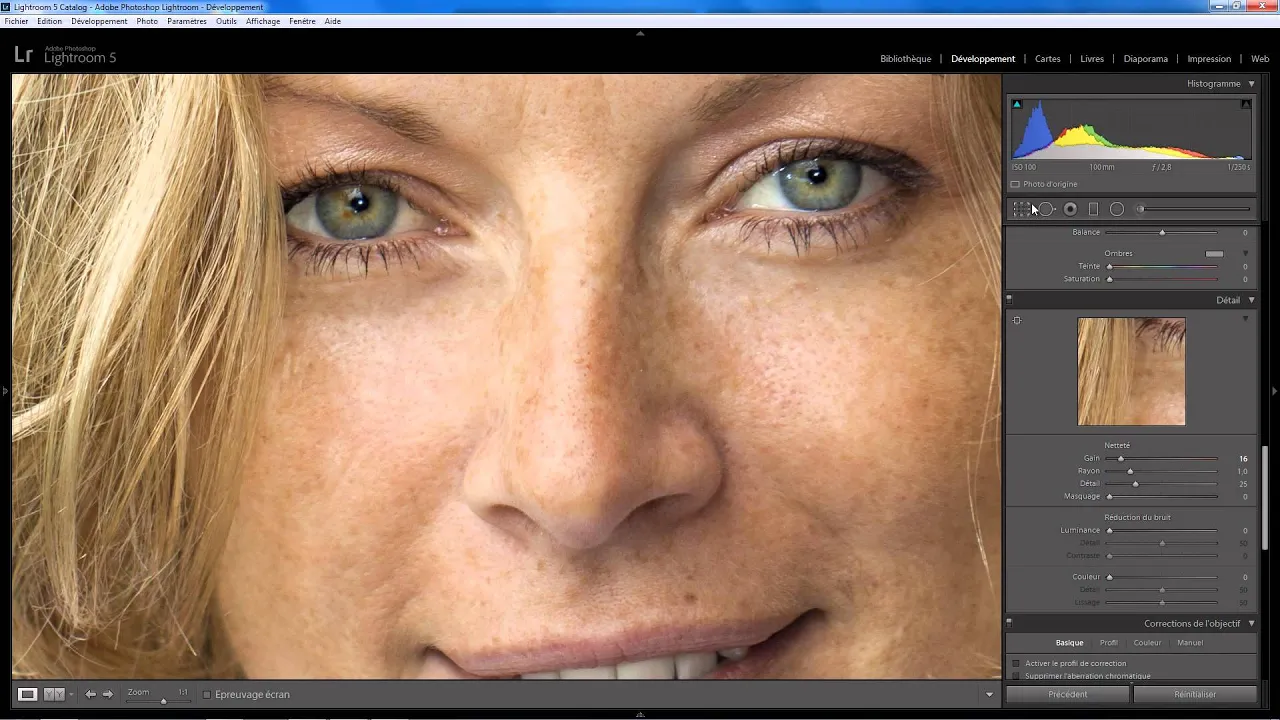1280x720 pixels.
Task: Click the Précédent button
Action: [1068, 694]
